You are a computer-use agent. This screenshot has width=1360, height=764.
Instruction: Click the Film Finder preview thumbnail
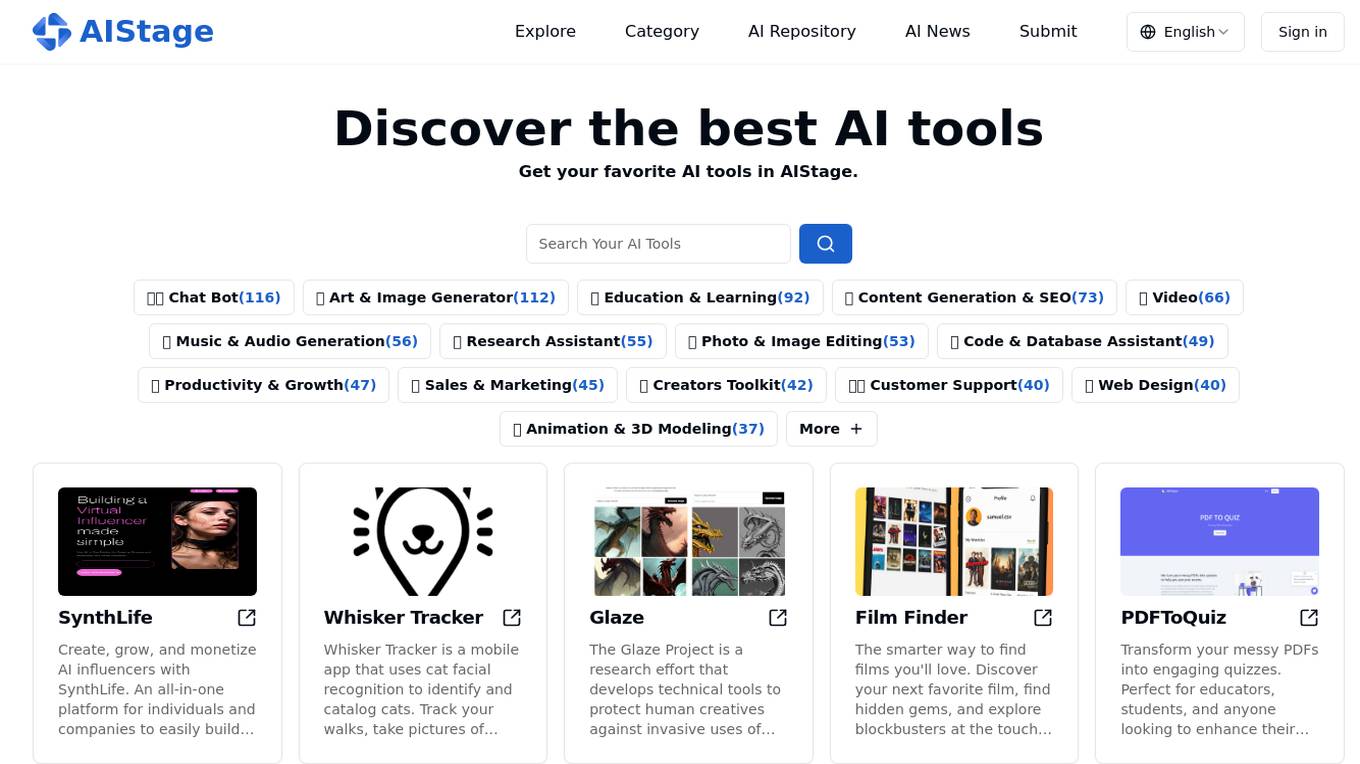point(954,542)
